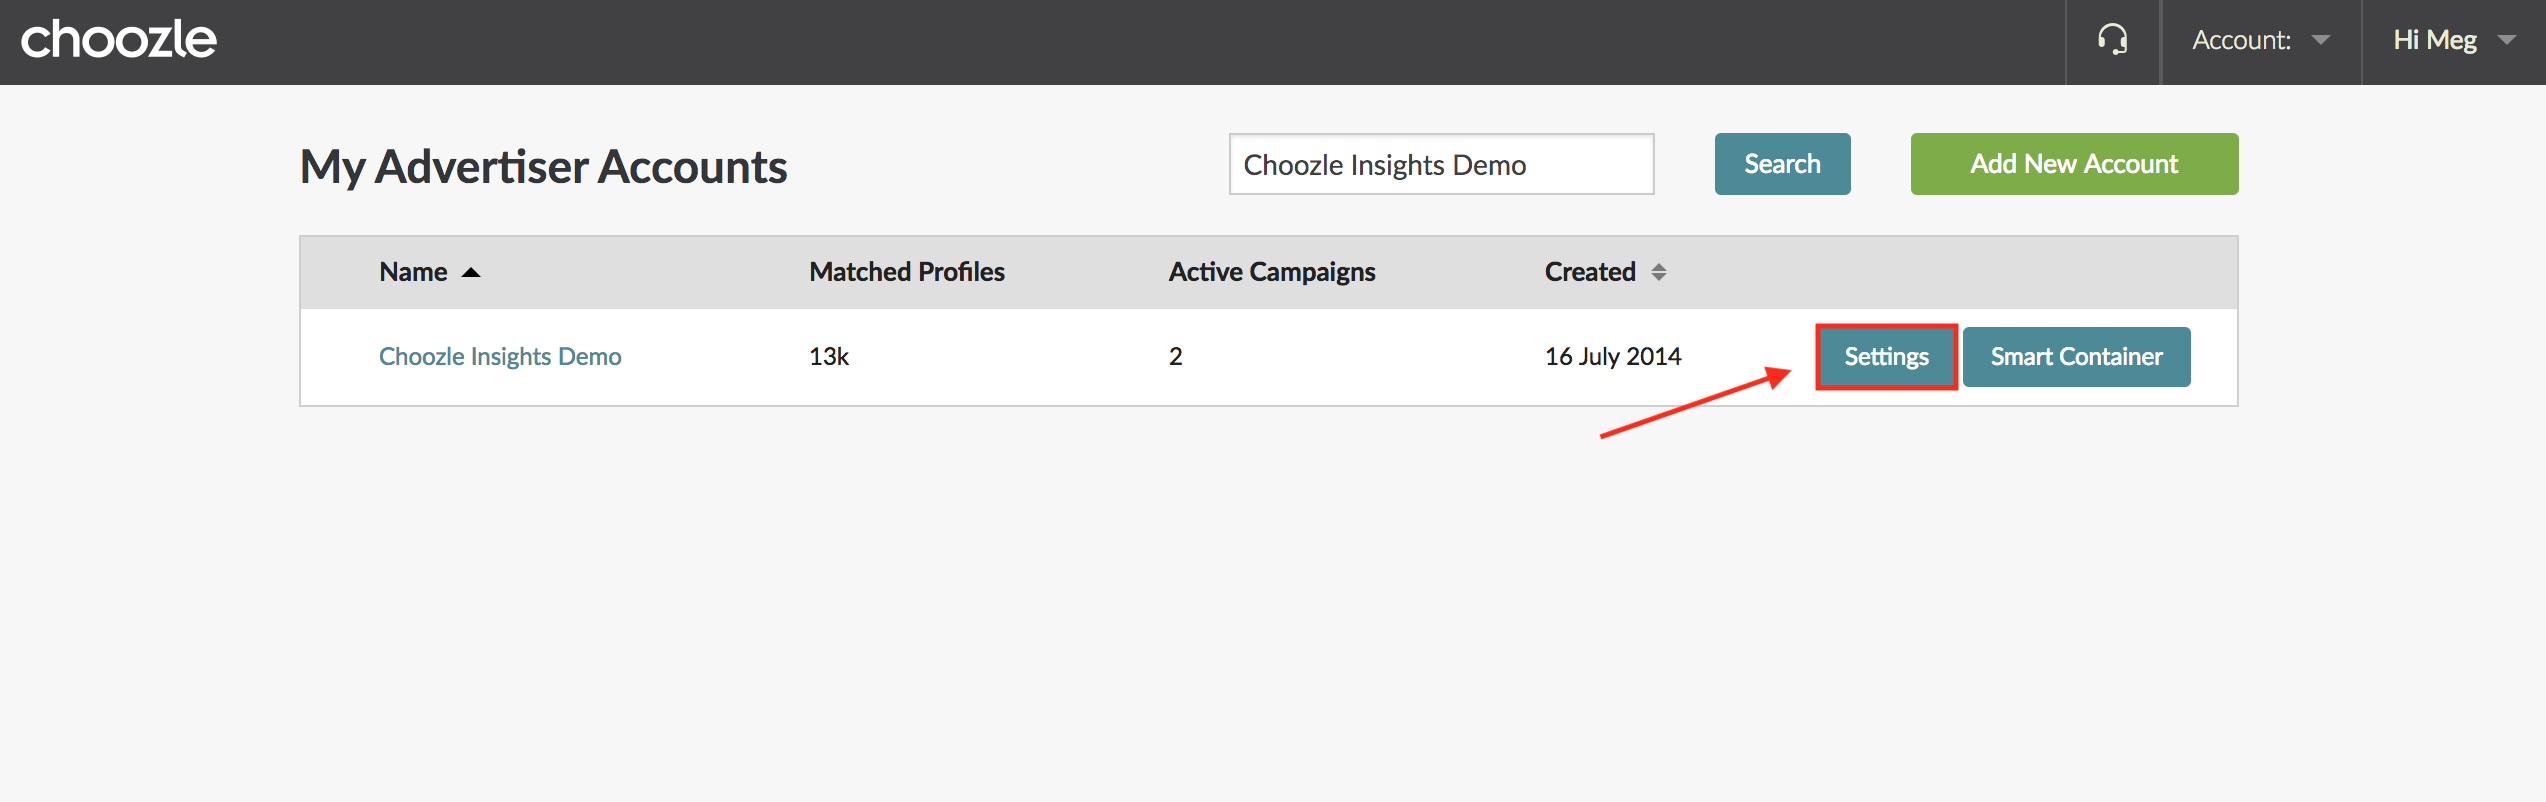Sort by Created date arrows
This screenshot has height=802, width=2546.
[x=1658, y=272]
